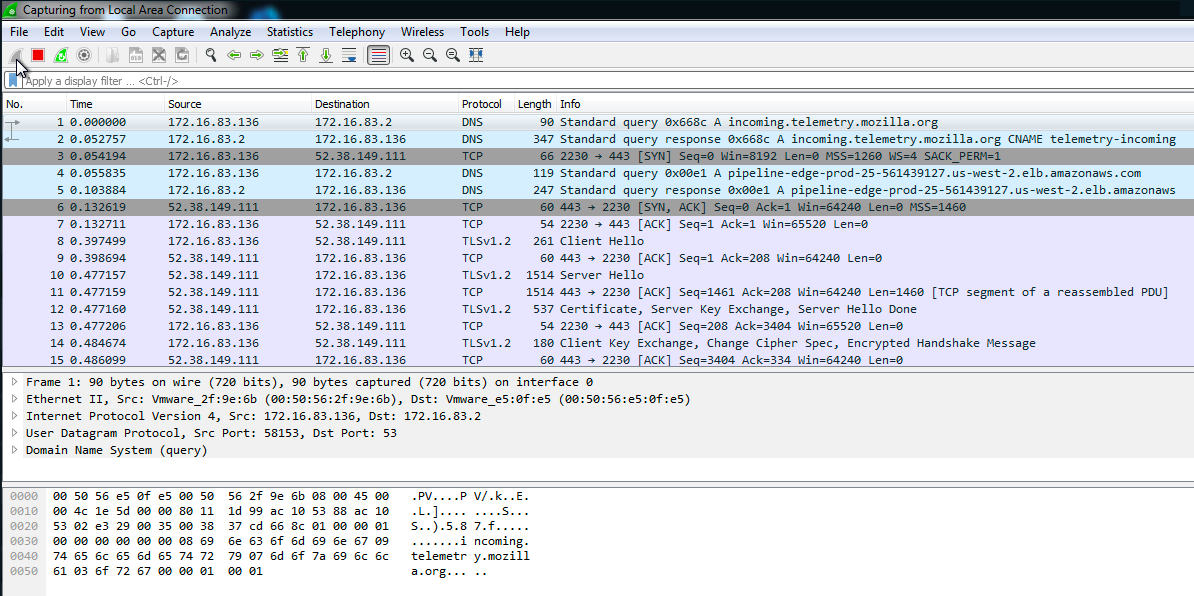Screen dimensions: 1194x596
Task: Jump to the last packet
Action: click(x=326, y=55)
